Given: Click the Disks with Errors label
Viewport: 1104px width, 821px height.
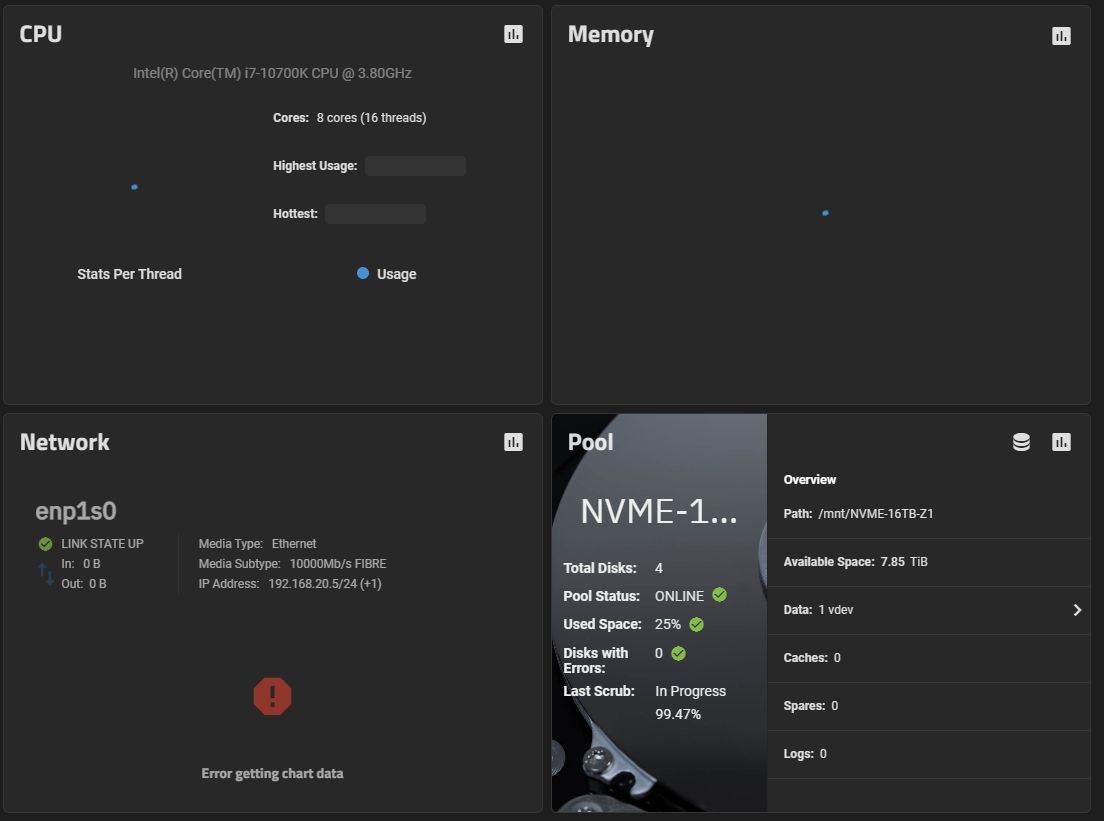Looking at the screenshot, I should pyautogui.click(x=596, y=660).
